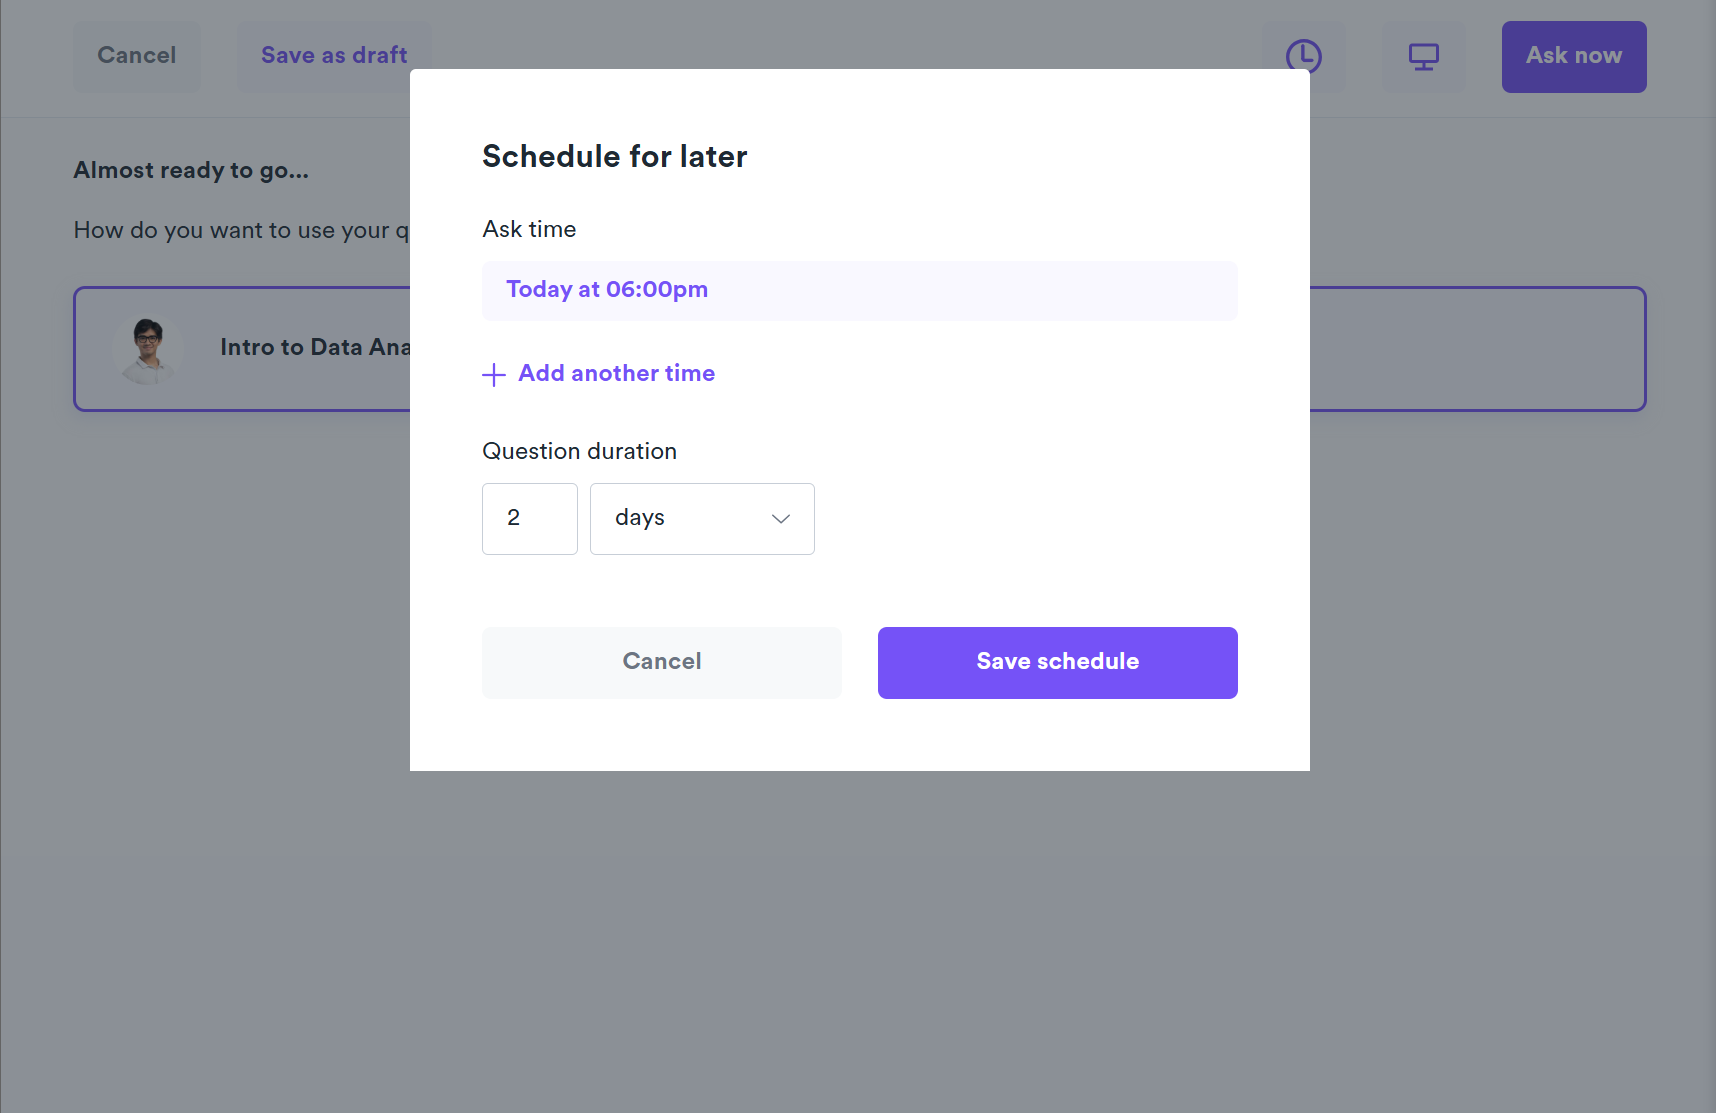Click the How do you want text
This screenshot has height=1113, width=1716.
tap(240, 231)
